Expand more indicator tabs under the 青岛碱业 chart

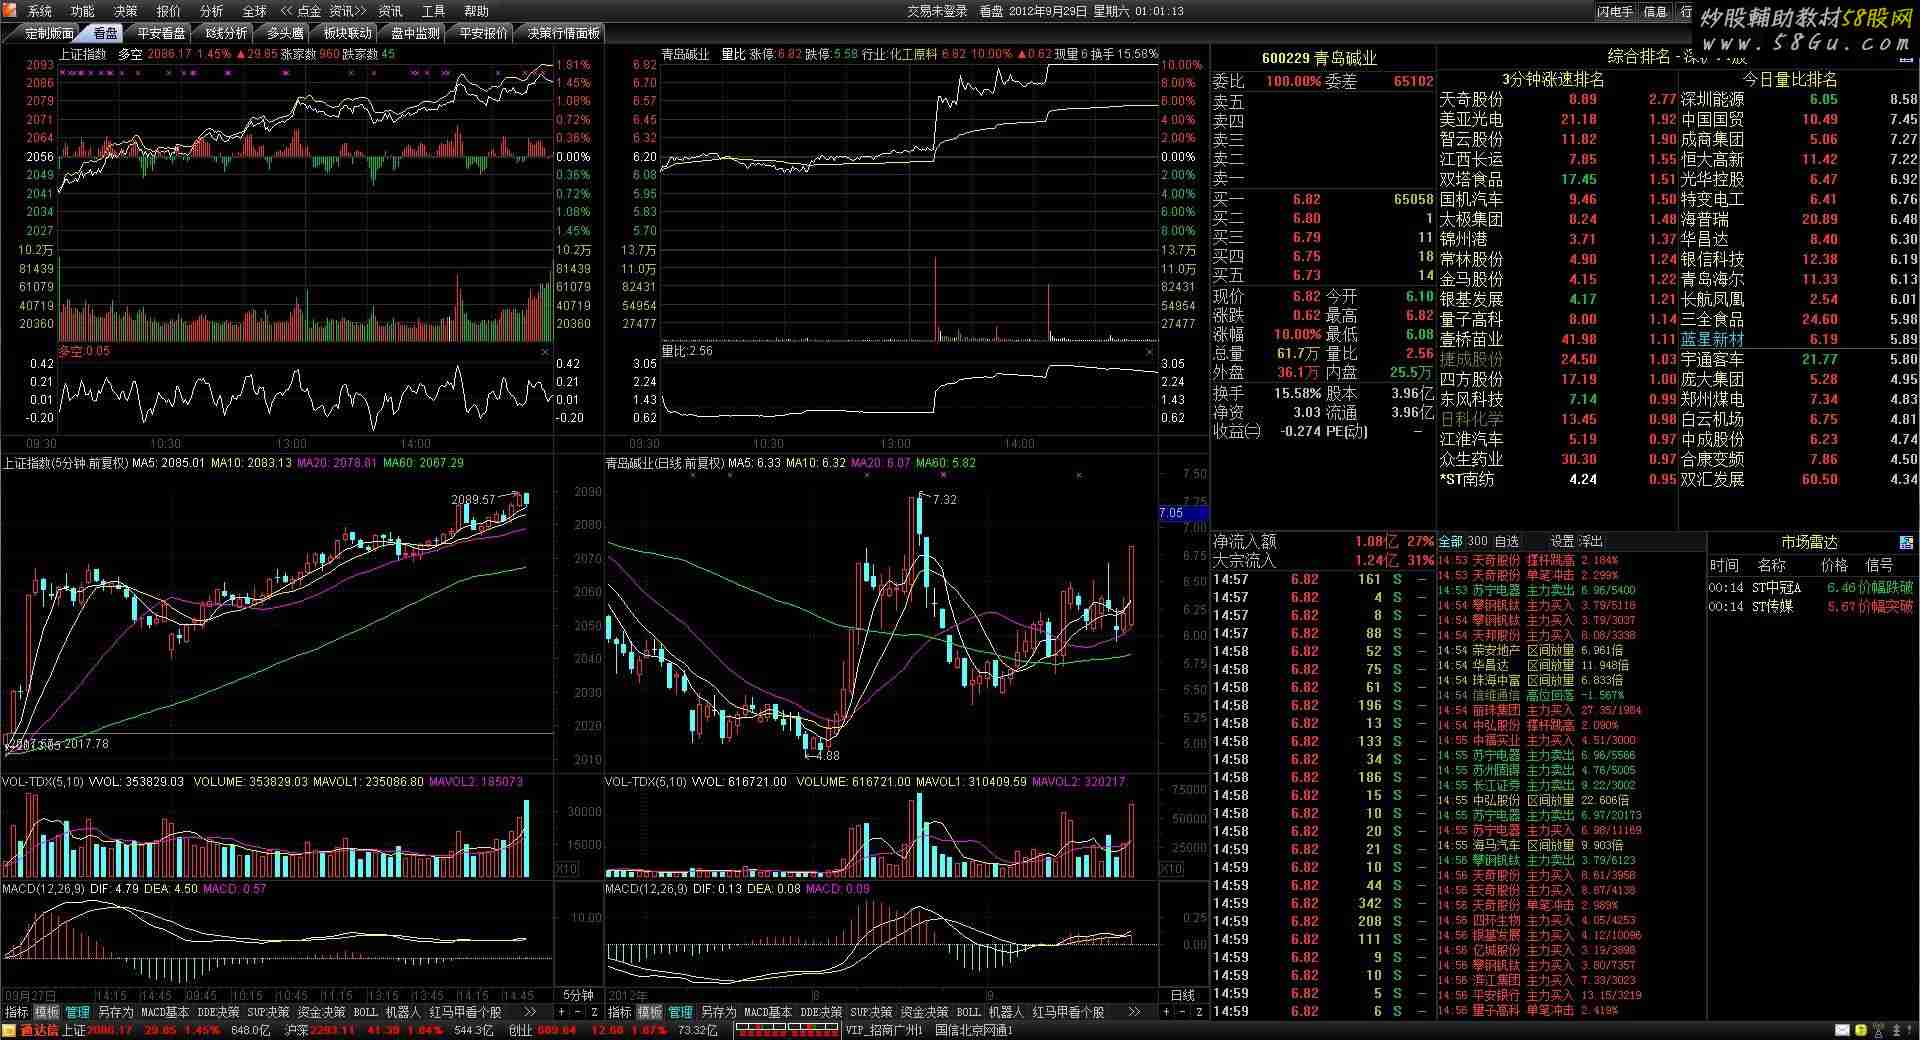coord(1134,1012)
